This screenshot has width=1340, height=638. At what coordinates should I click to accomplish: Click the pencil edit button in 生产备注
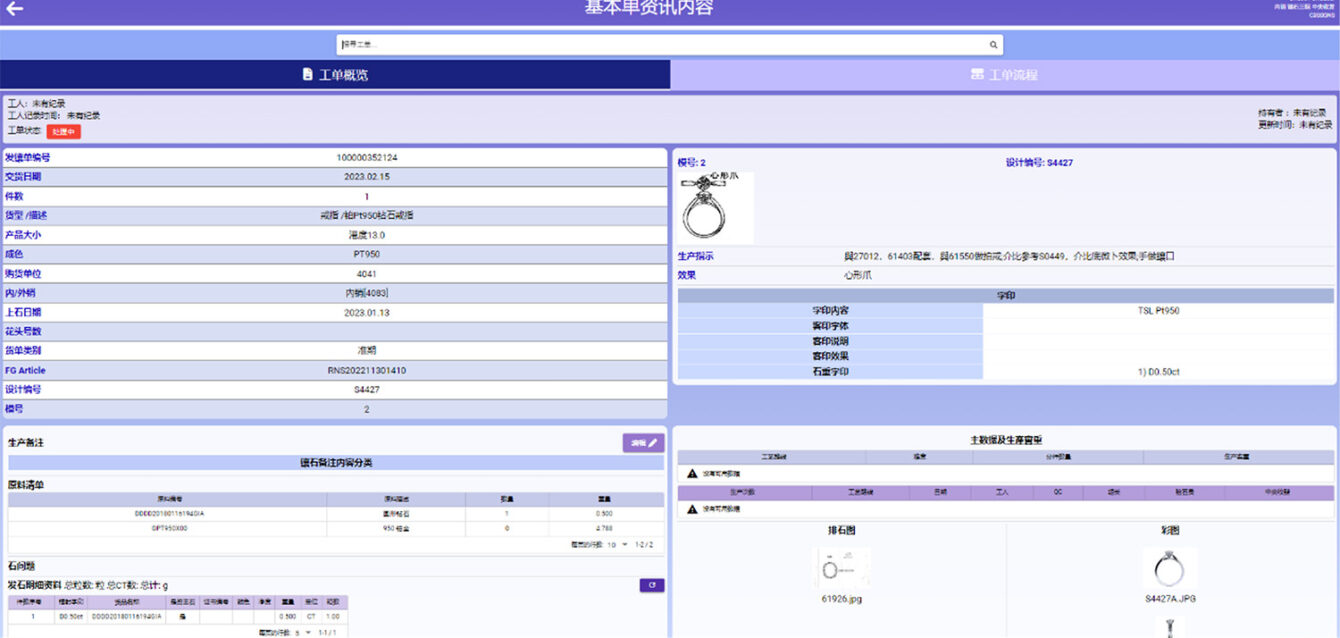click(x=643, y=443)
